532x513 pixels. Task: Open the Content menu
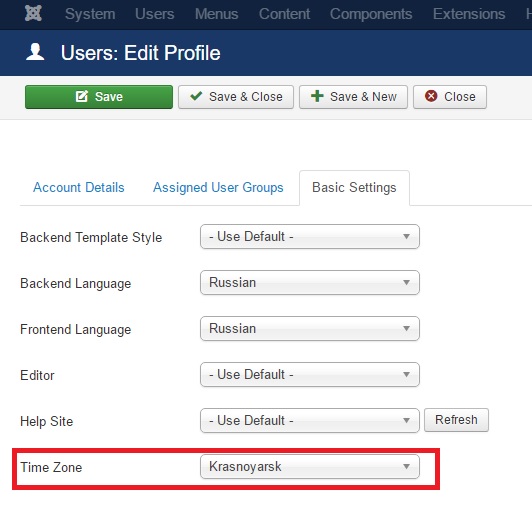click(284, 14)
